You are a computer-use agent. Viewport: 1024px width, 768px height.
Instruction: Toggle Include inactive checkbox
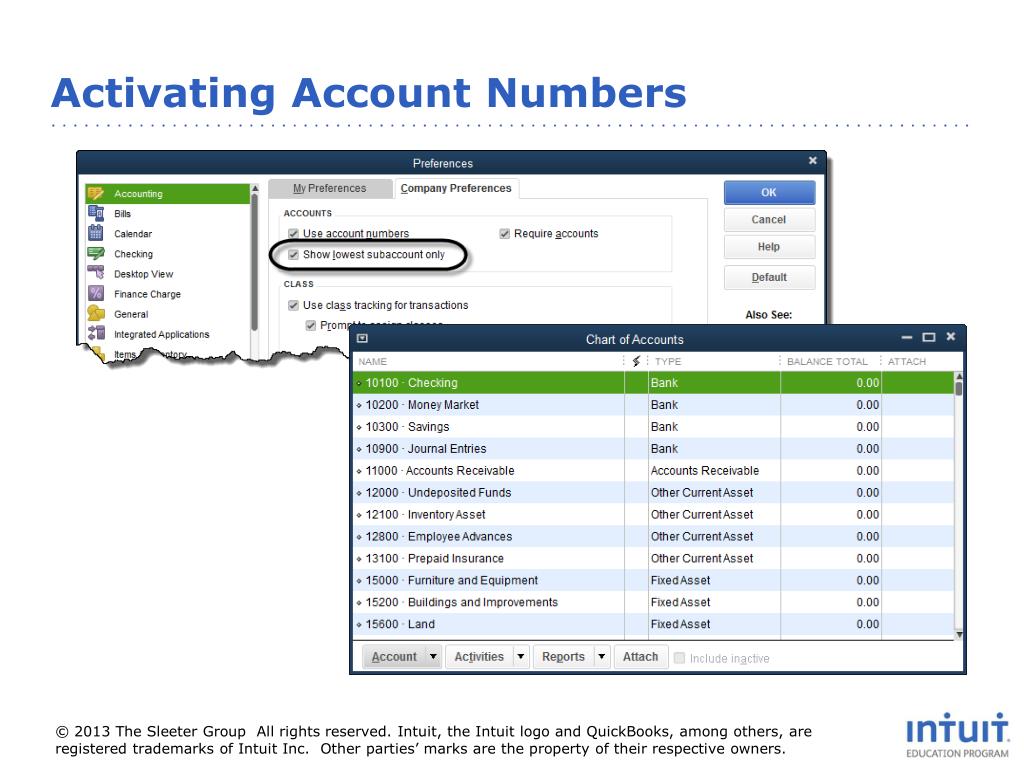click(679, 658)
